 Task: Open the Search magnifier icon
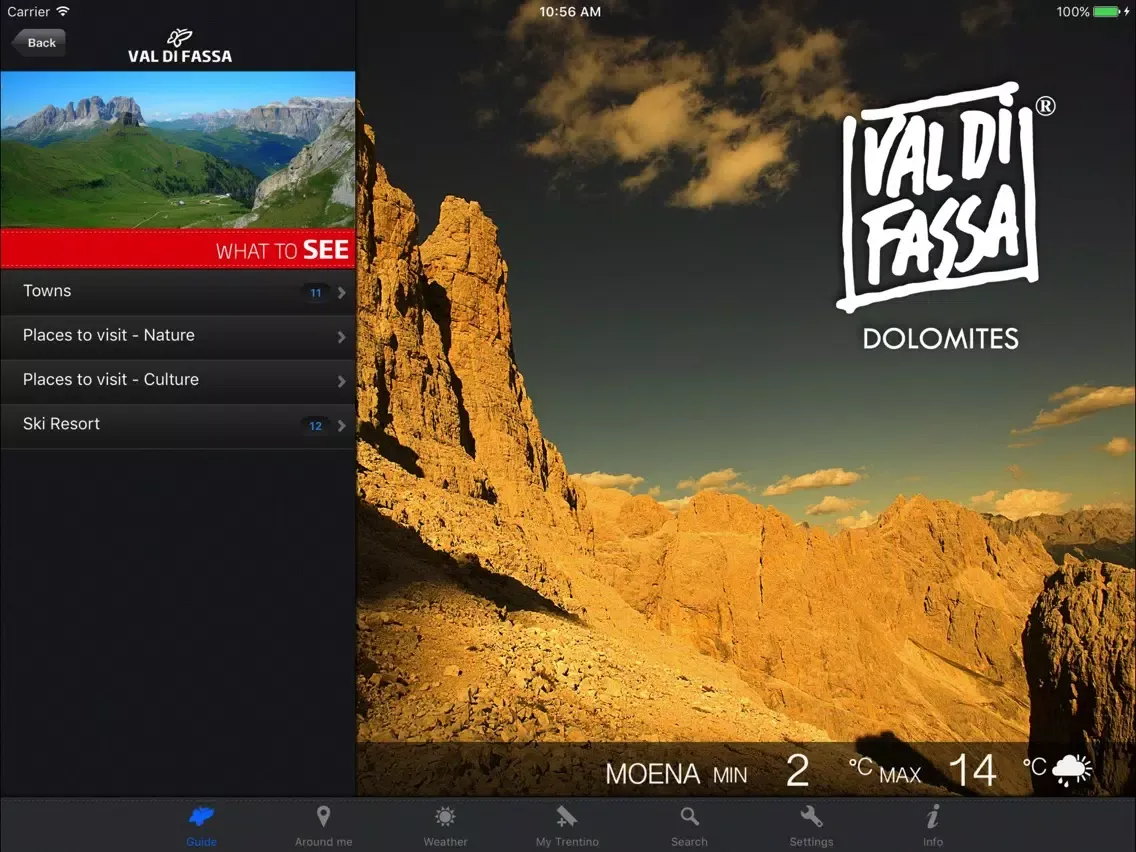click(x=689, y=817)
